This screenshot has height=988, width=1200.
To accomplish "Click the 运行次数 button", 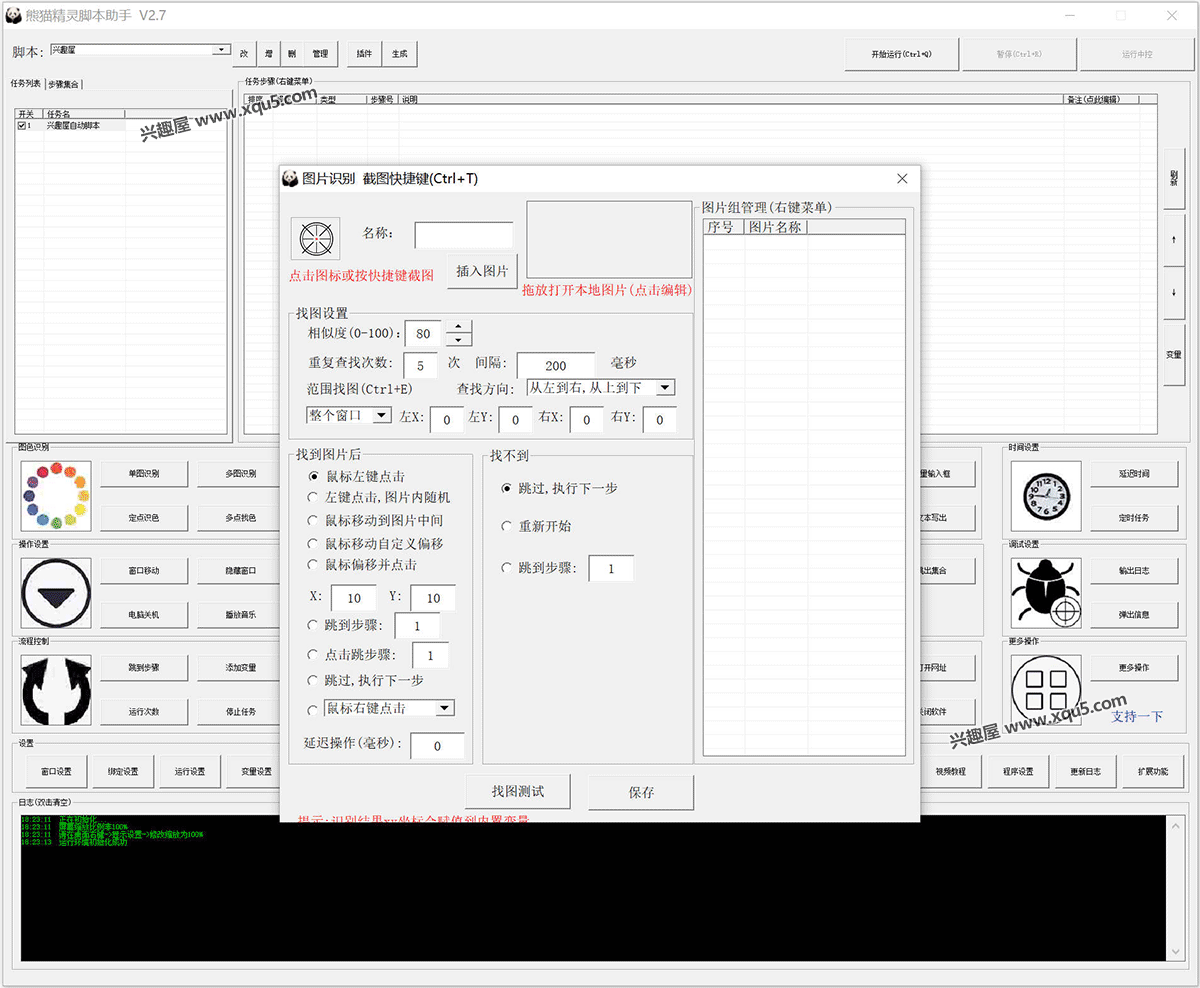I will click(x=144, y=711).
